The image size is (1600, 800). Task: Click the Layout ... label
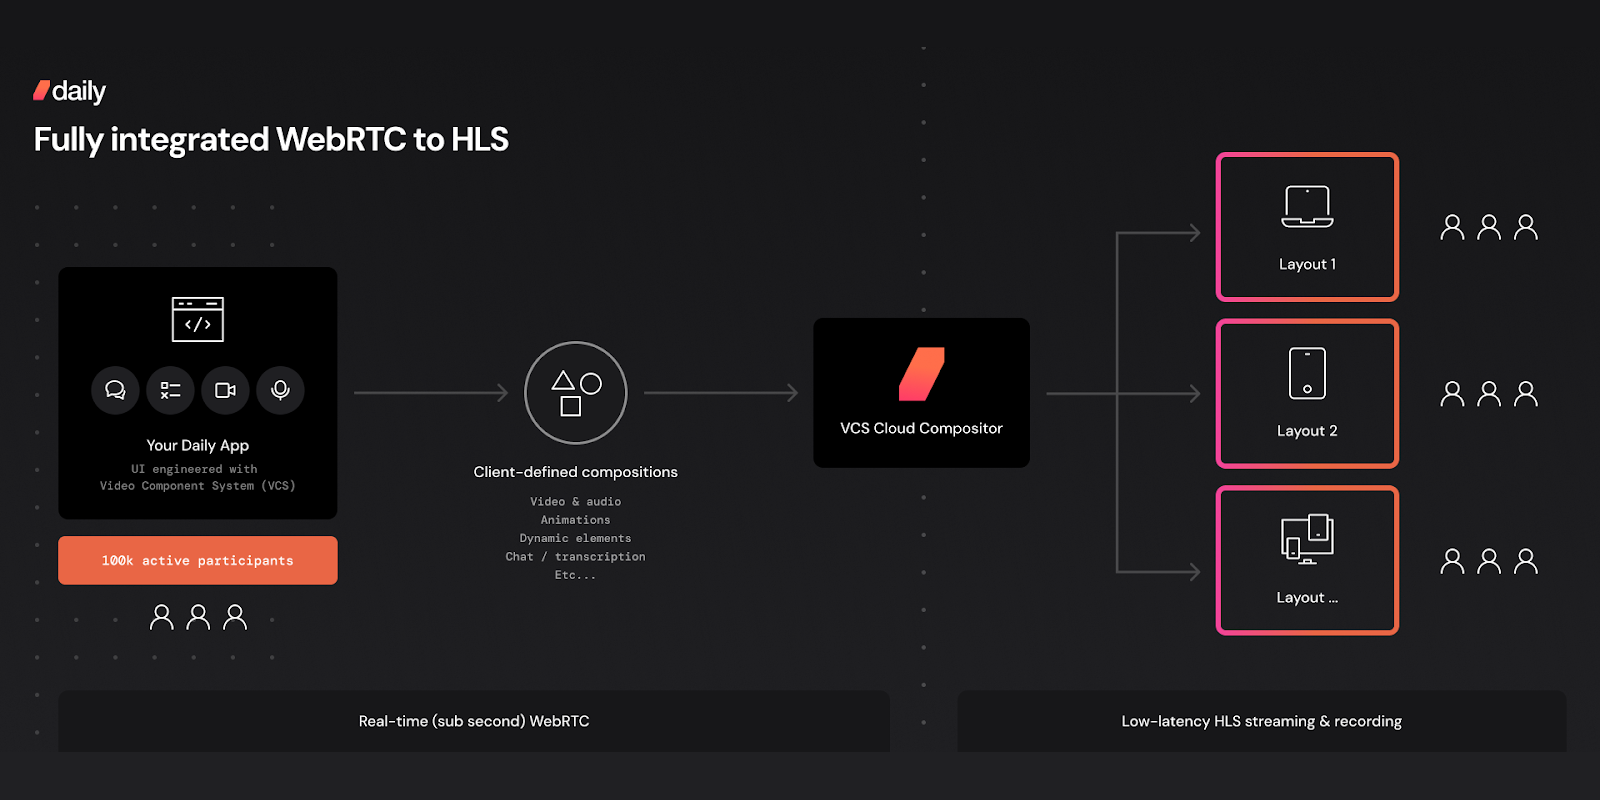click(1307, 597)
